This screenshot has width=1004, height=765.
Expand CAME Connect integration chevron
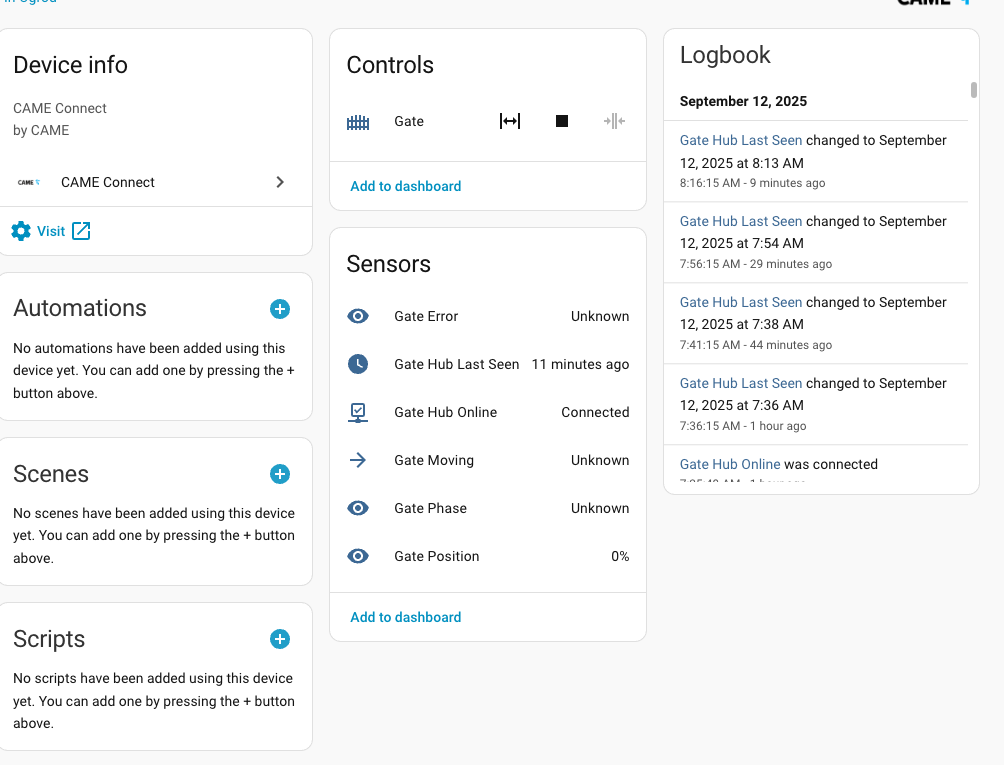point(280,182)
